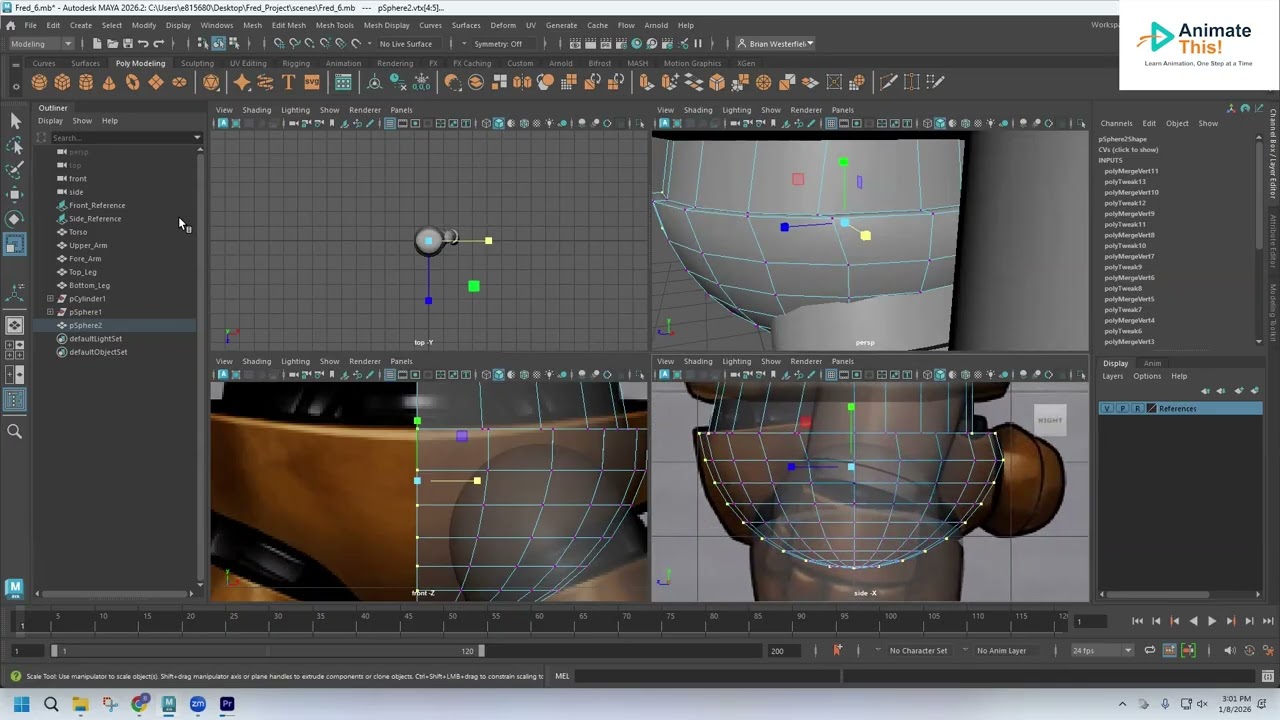Activate the Lasso Select tool
Screen dimensions: 1280x720
pyautogui.click(x=14, y=146)
